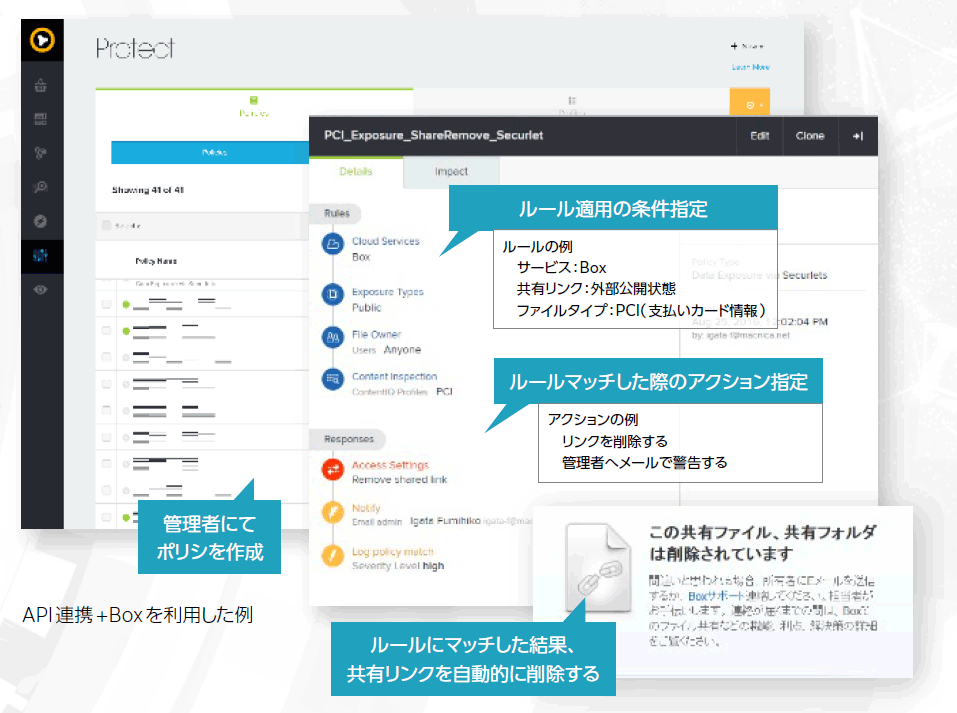This screenshot has height=713, width=957.
Task: Click the 'Igeta Fumihiko' email admin name
Action: [445, 521]
